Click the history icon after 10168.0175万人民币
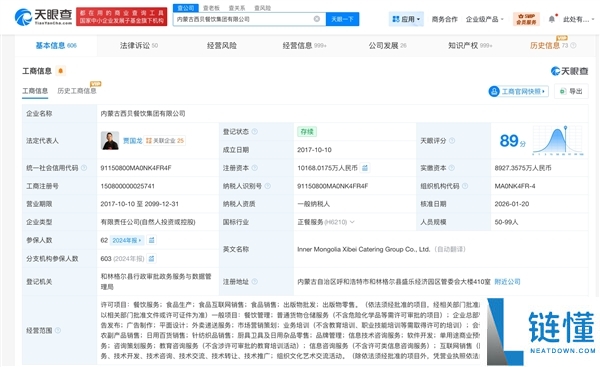The height and width of the screenshot is (367, 600). 365,168
